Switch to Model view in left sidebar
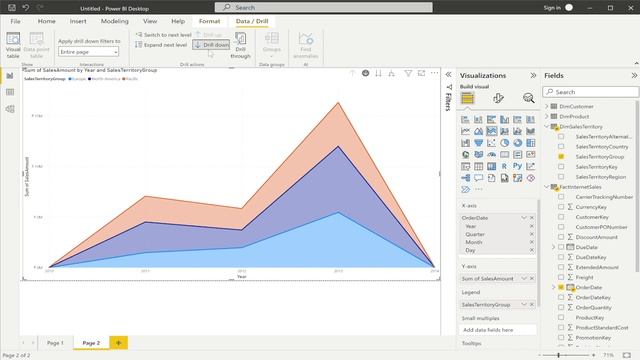 [x=10, y=109]
